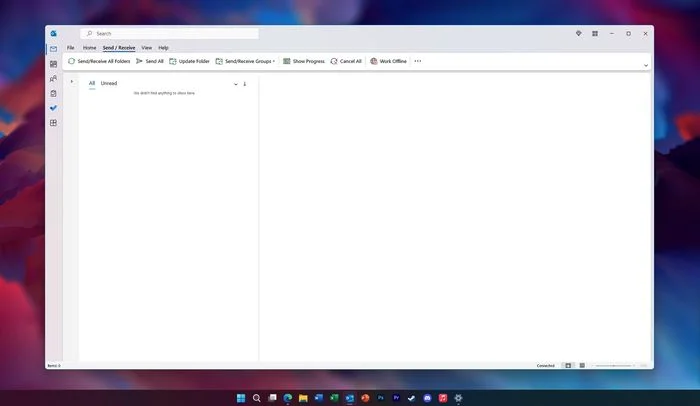Open More Apps grid in the sidebar
This screenshot has width=700, height=406.
tap(53, 123)
